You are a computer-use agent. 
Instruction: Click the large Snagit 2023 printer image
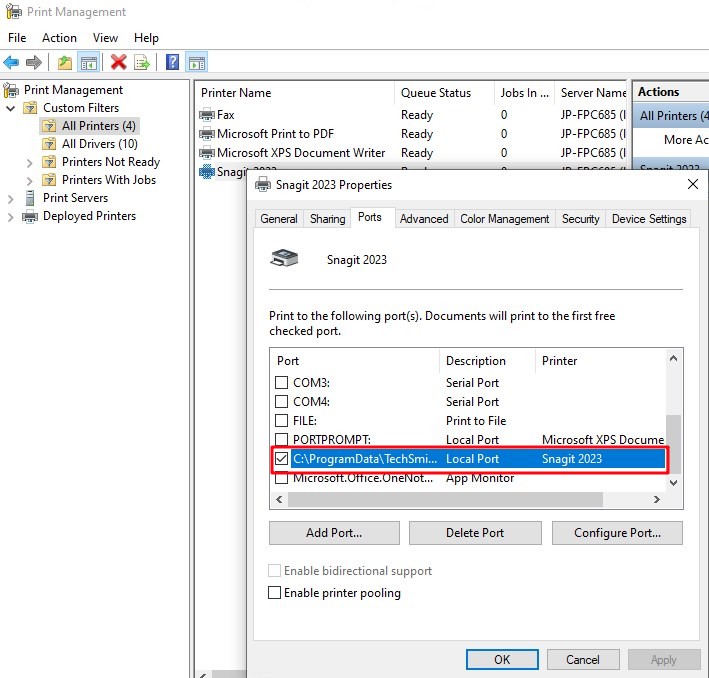pyautogui.click(x=284, y=259)
